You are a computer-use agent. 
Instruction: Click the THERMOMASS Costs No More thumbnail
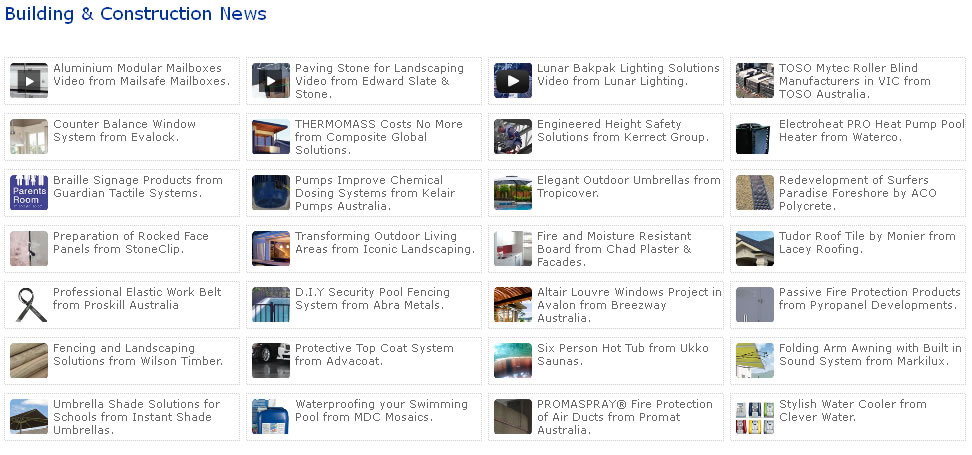[271, 136]
